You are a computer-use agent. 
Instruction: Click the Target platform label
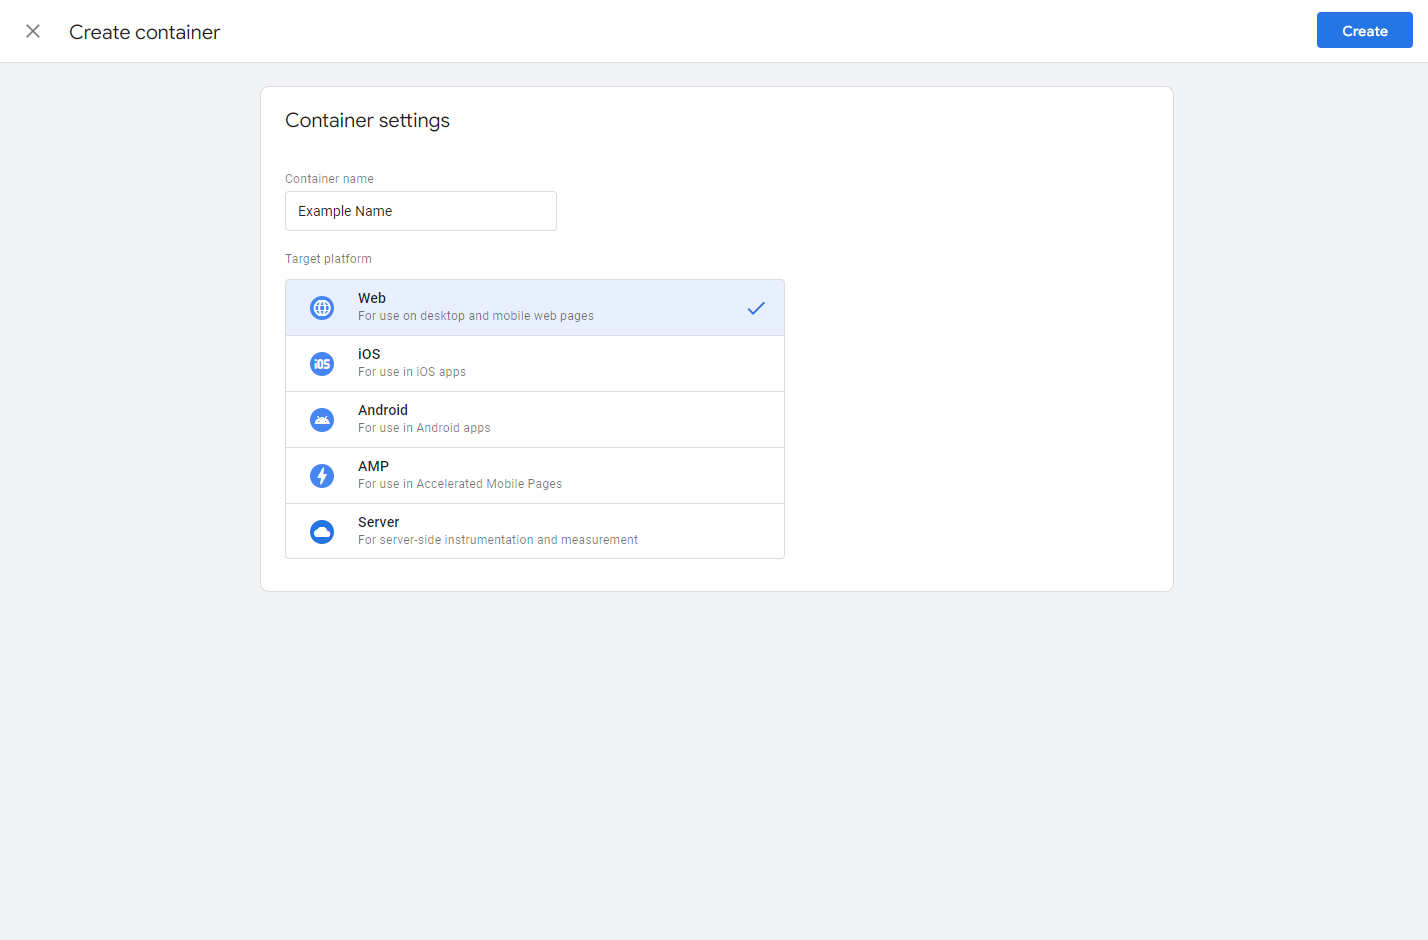tap(328, 259)
